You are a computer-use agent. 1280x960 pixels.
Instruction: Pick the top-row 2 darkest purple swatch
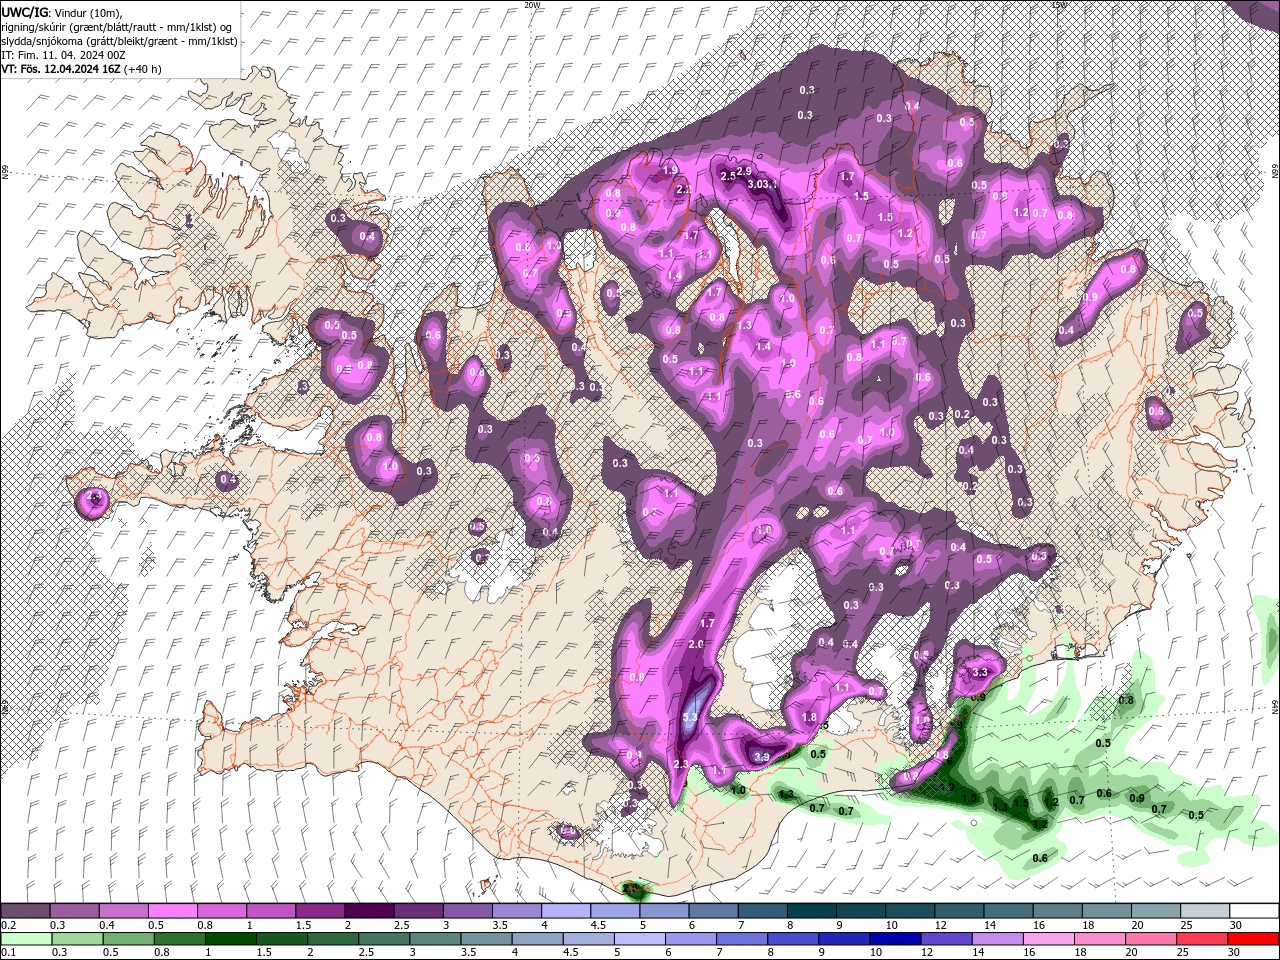[x=369, y=911]
